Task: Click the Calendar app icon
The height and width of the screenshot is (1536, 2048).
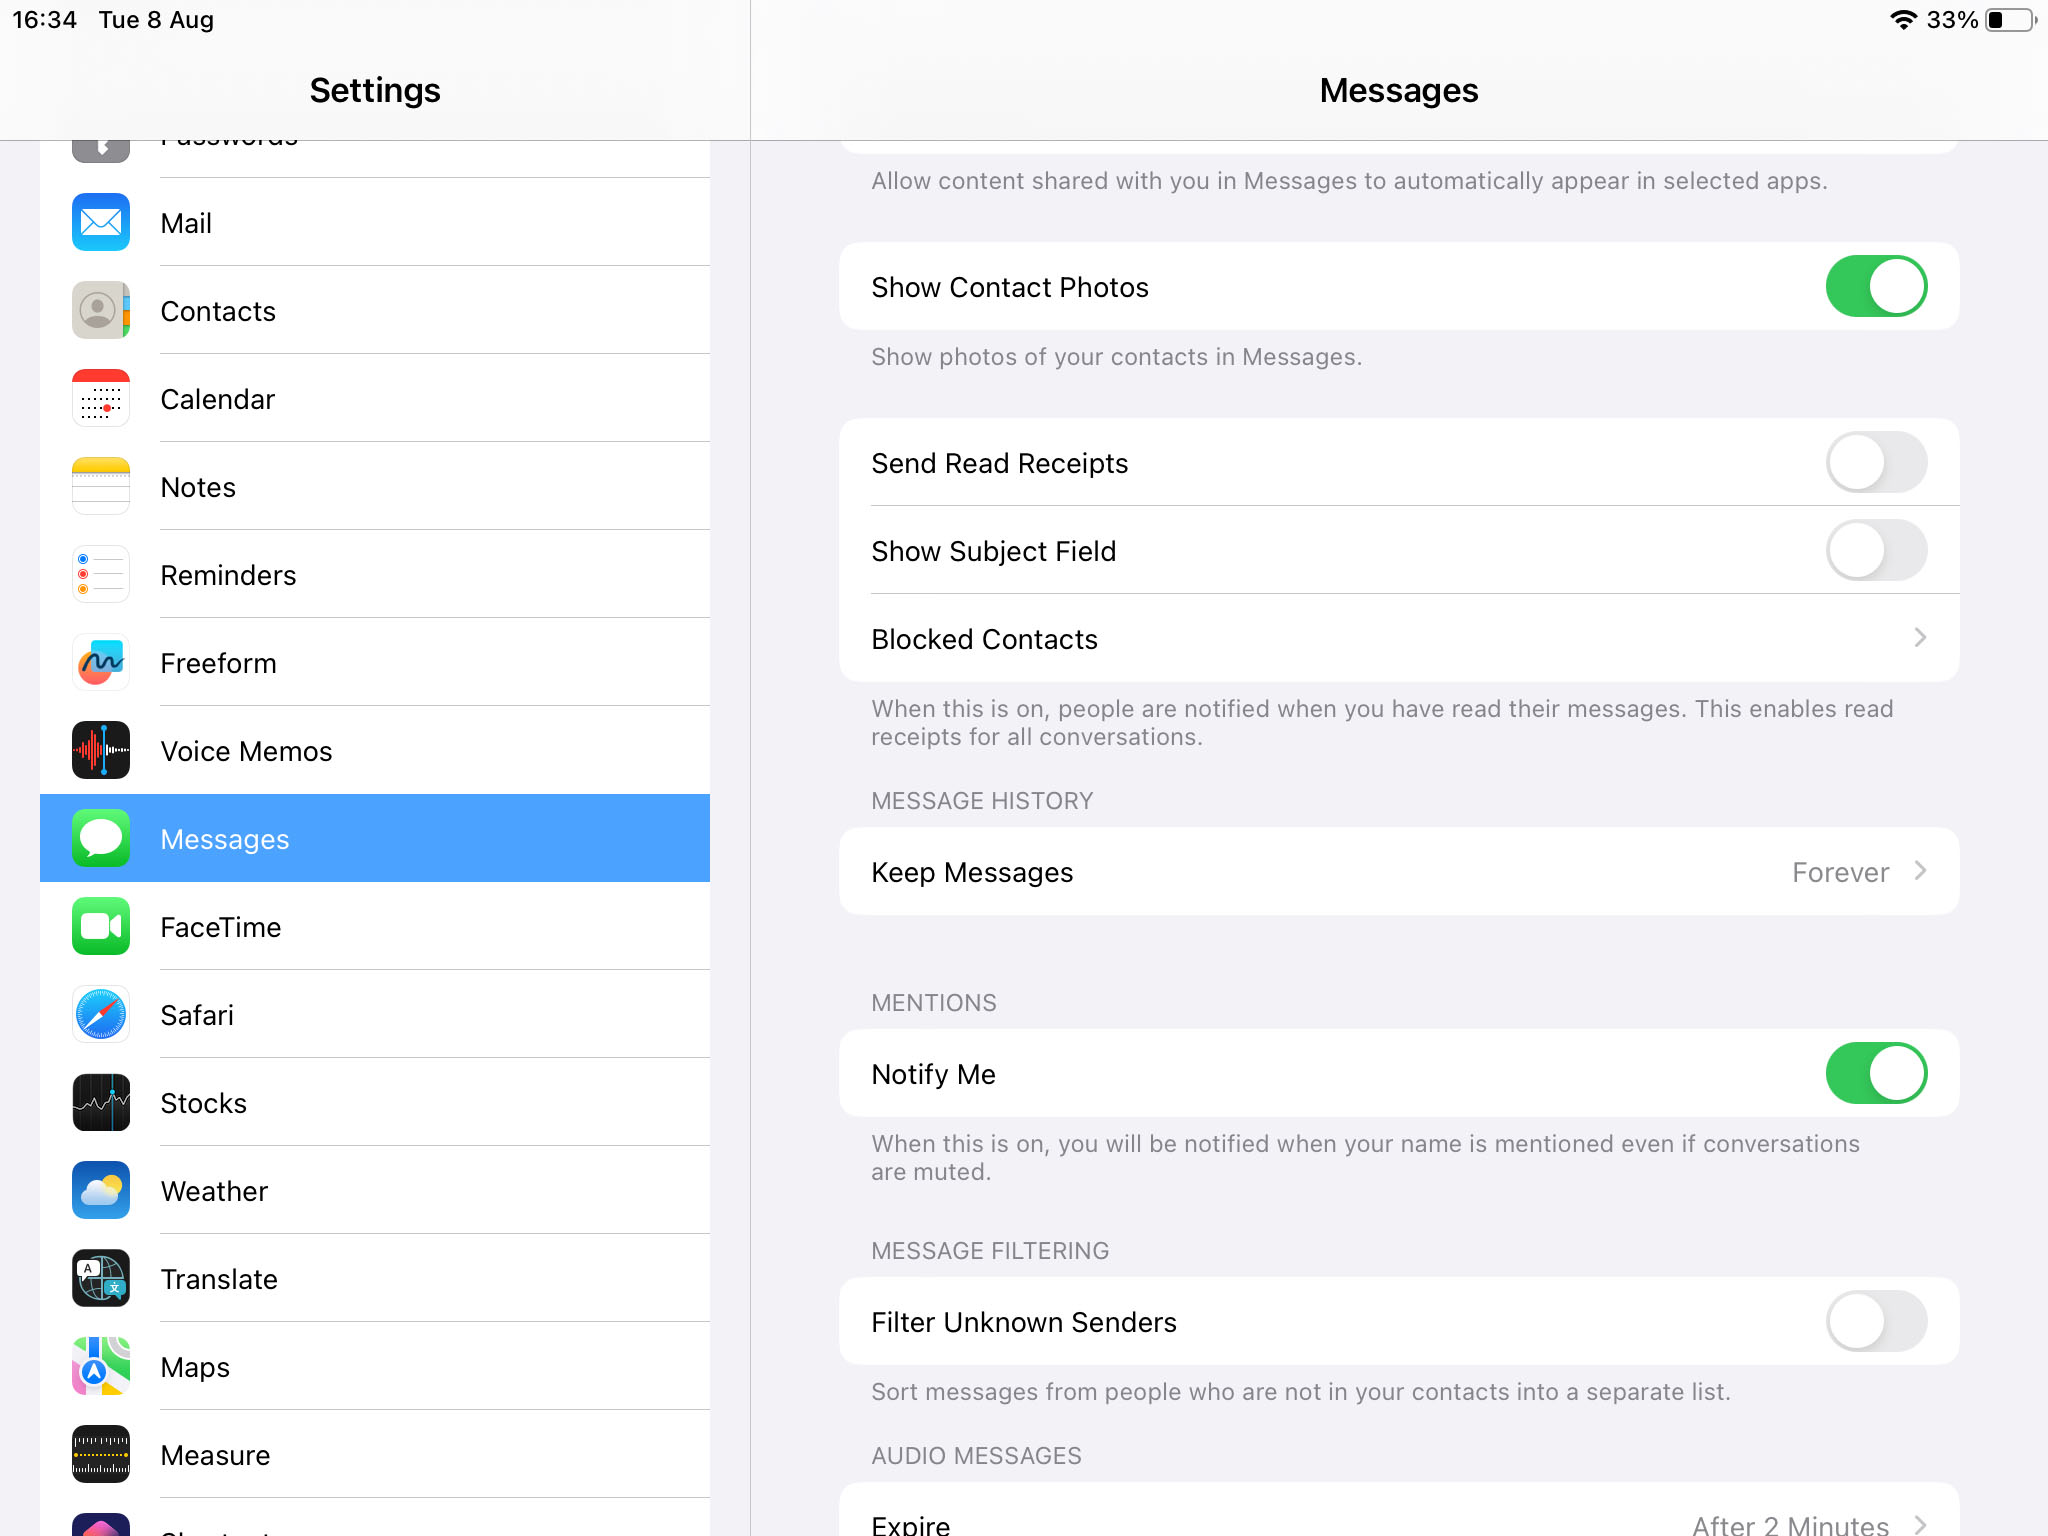Action: pyautogui.click(x=100, y=398)
